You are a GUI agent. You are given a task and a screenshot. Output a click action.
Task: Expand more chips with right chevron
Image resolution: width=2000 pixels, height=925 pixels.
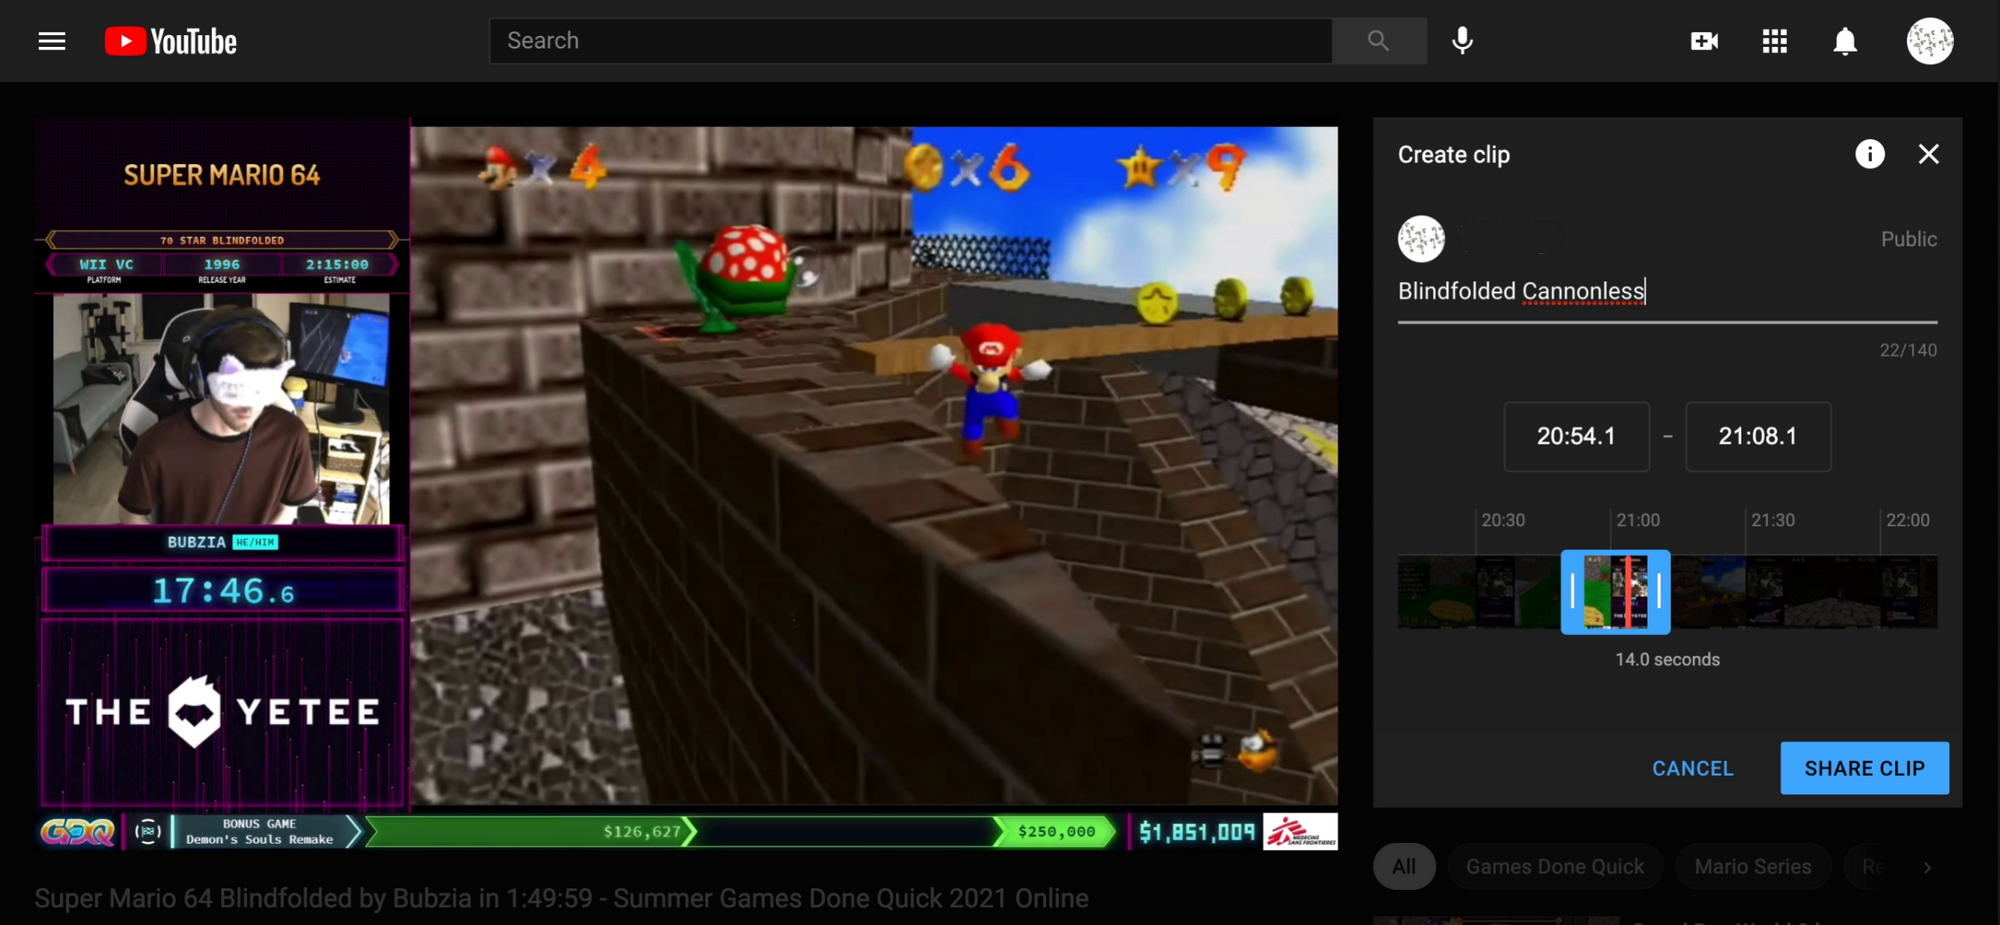point(1927,867)
